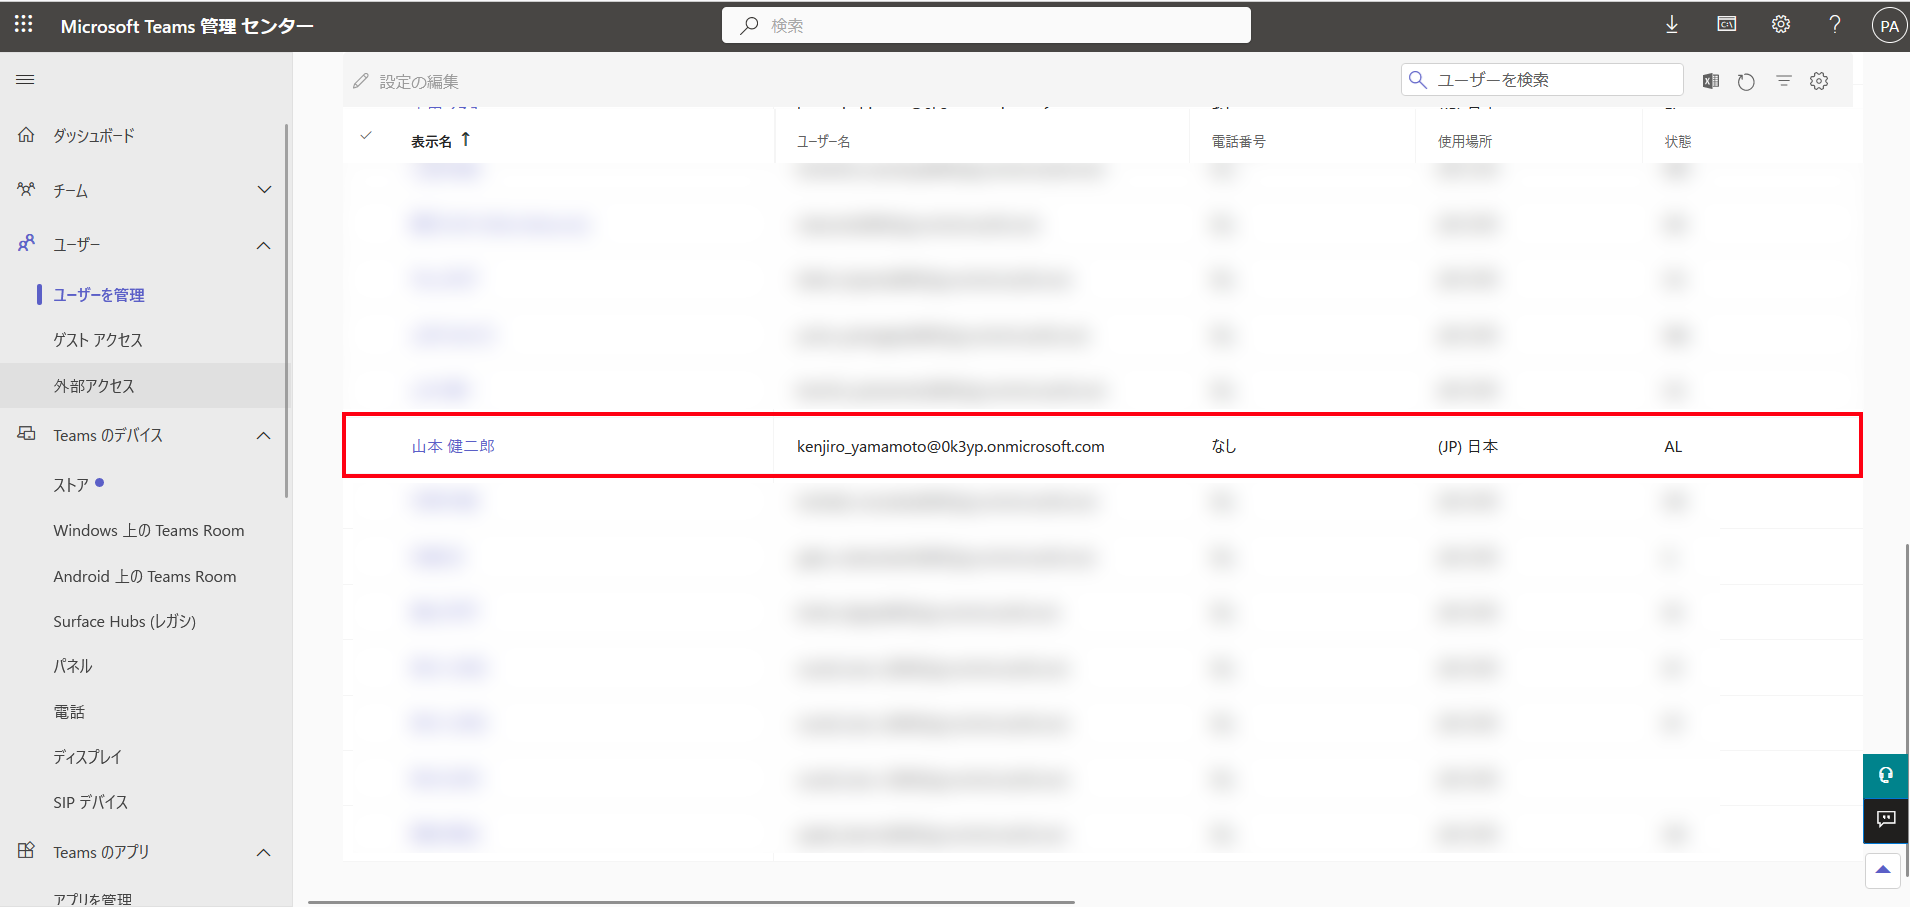Sort by 電話番号 column header
This screenshot has height=907, width=1910.
click(x=1238, y=141)
